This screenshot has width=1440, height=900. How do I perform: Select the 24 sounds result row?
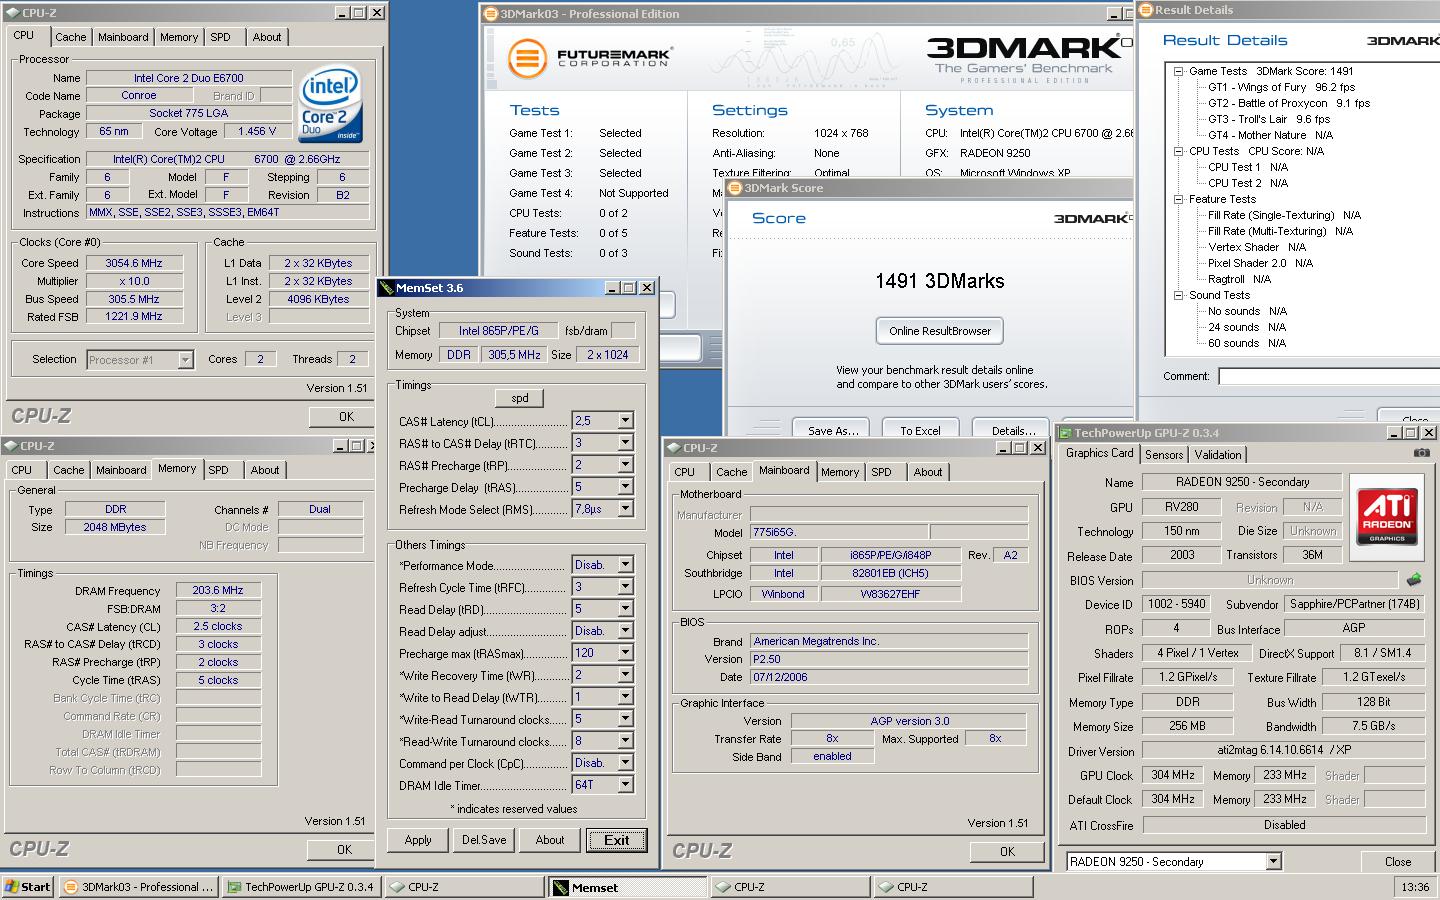tap(1246, 327)
